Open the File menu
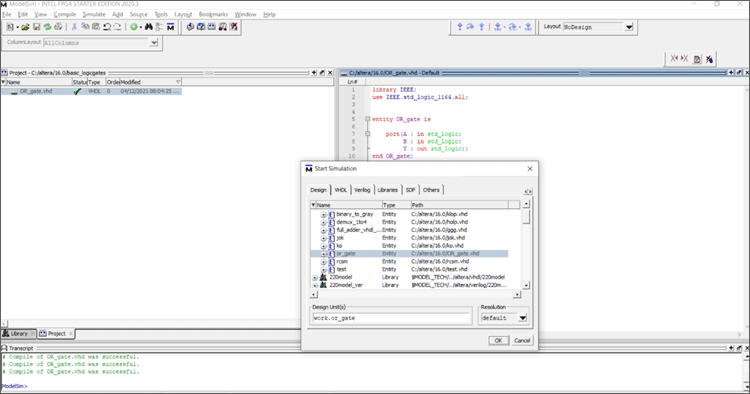Viewport: 750px width, 394px height. point(7,14)
